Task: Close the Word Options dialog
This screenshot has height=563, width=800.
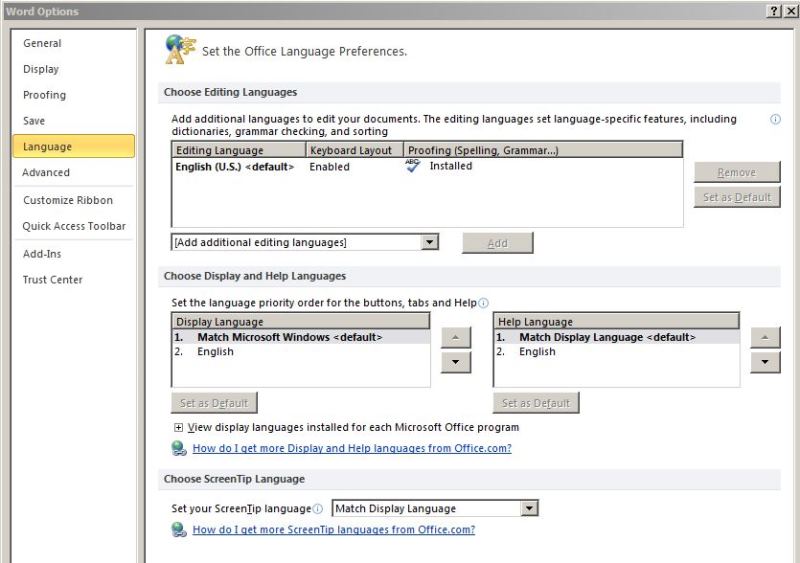Action: pos(791,11)
